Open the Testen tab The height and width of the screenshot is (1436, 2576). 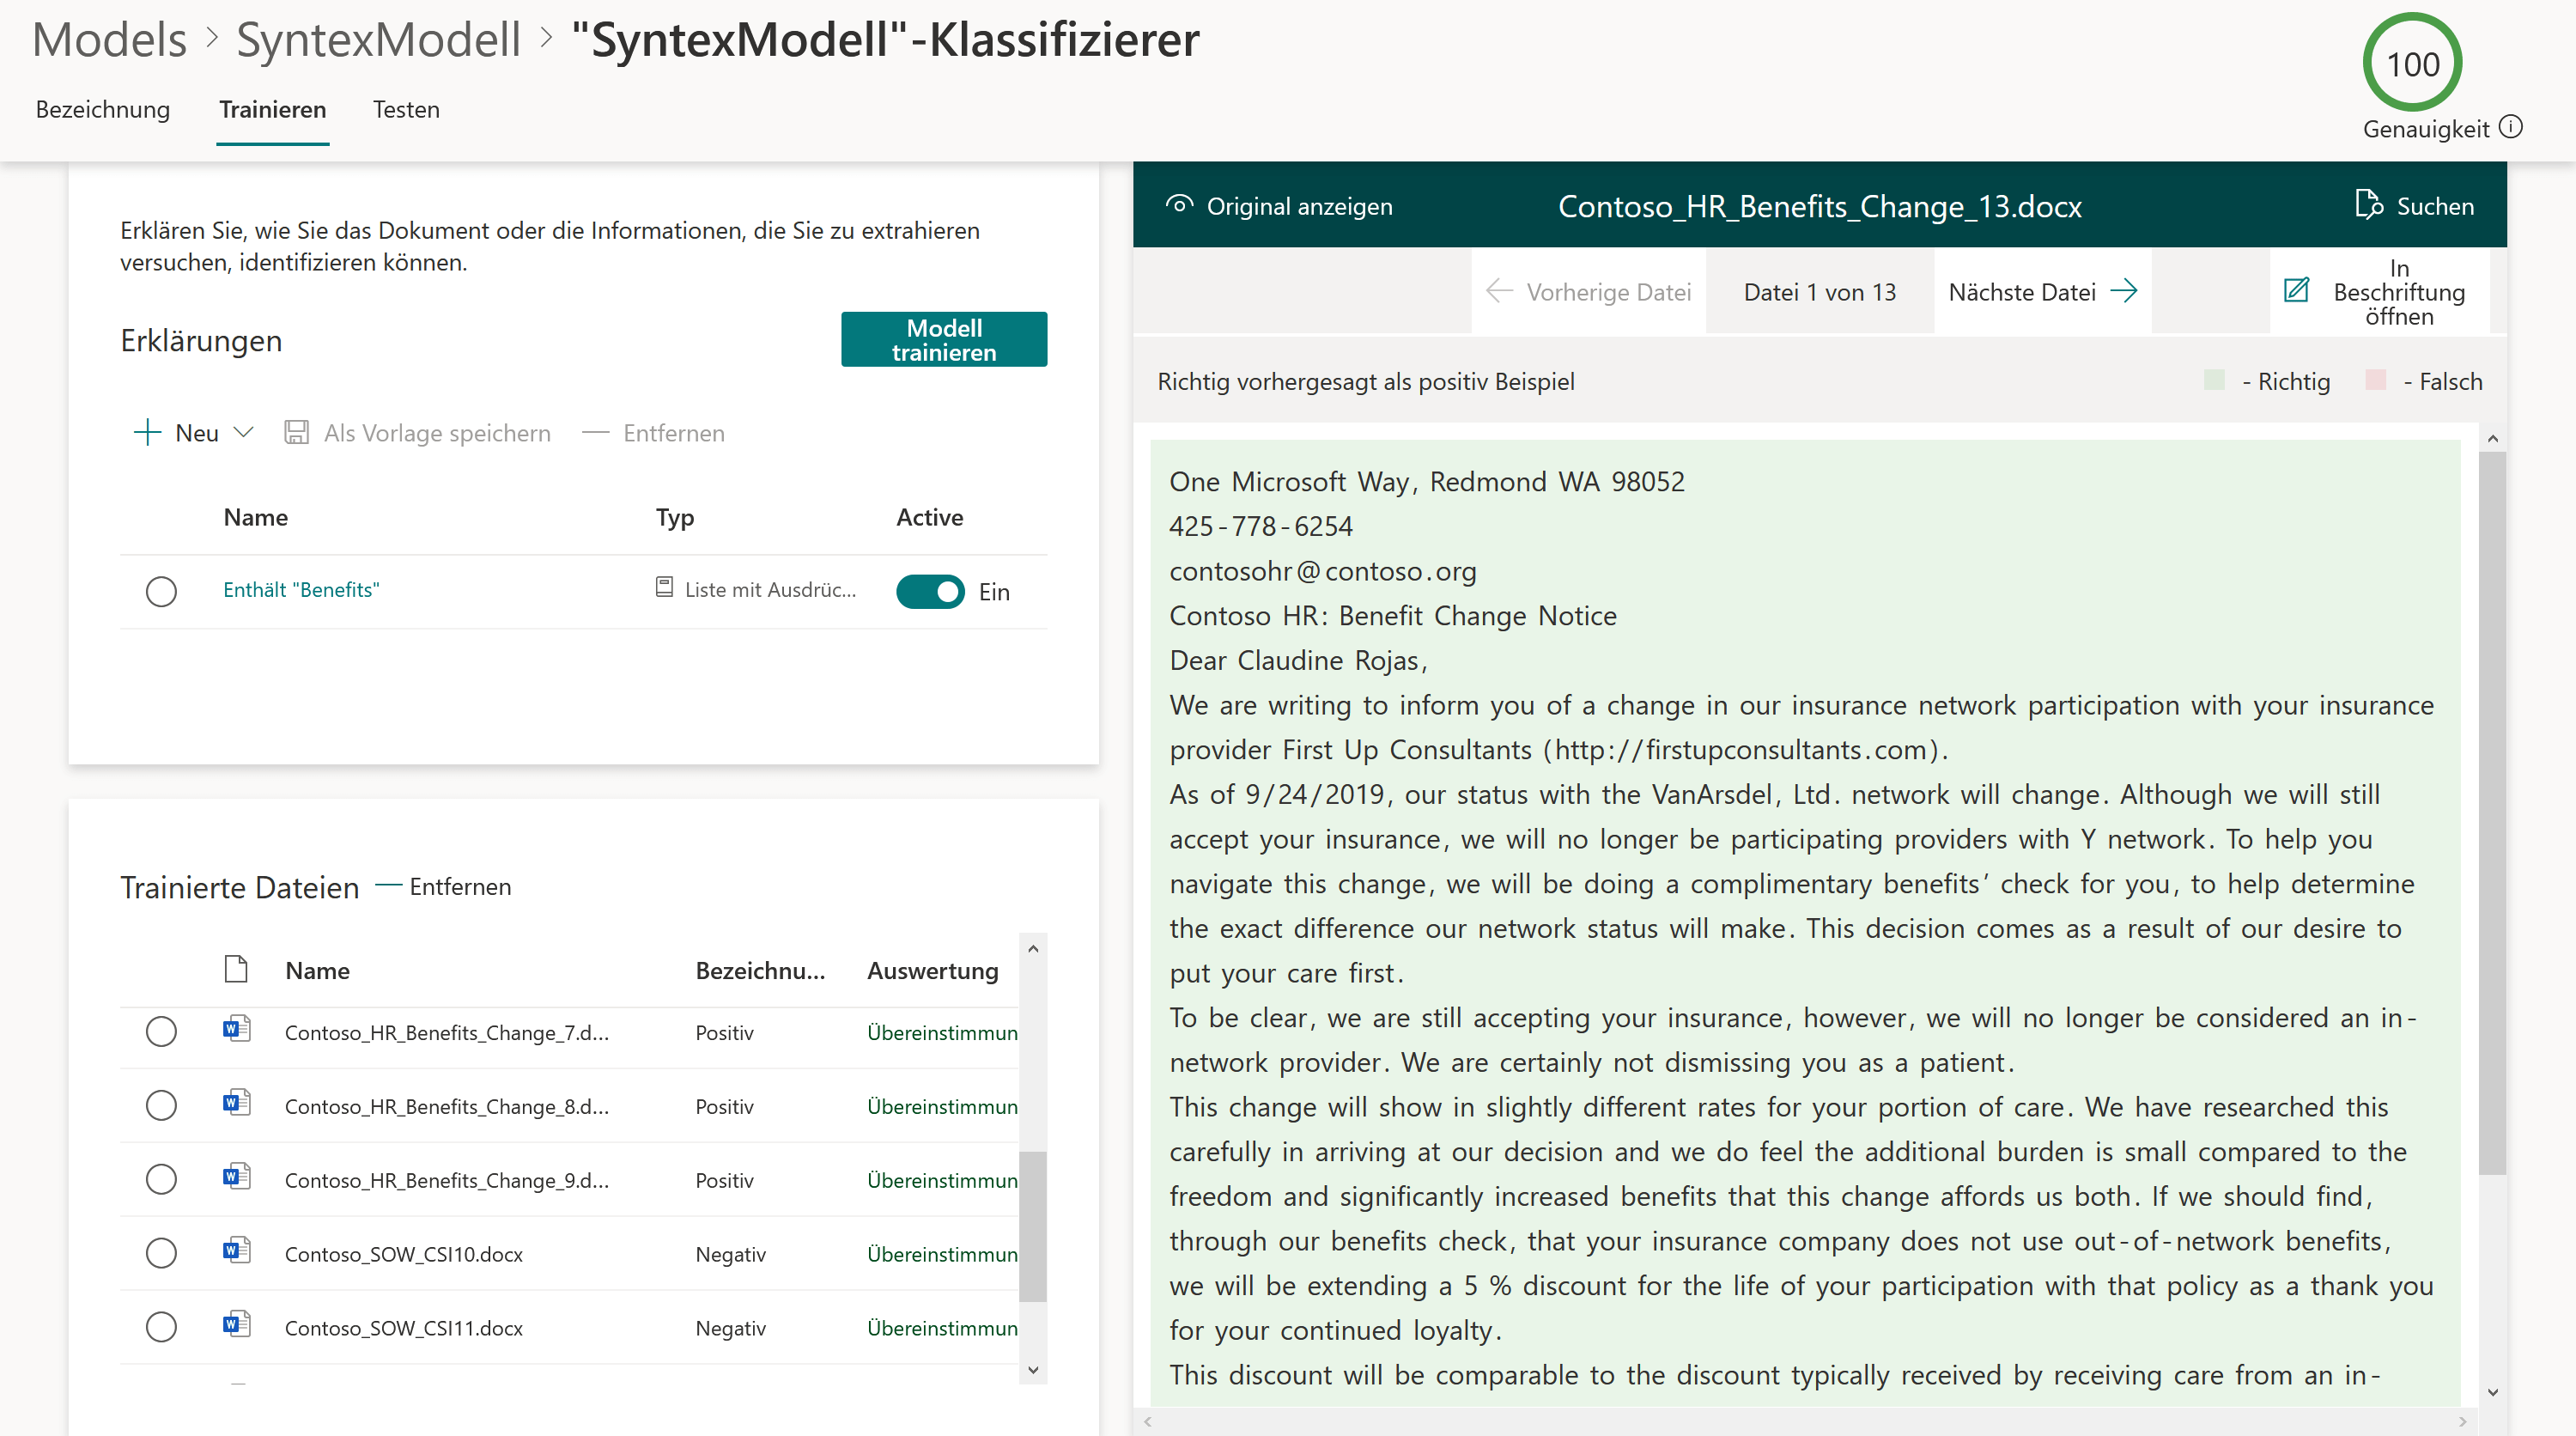click(x=406, y=109)
